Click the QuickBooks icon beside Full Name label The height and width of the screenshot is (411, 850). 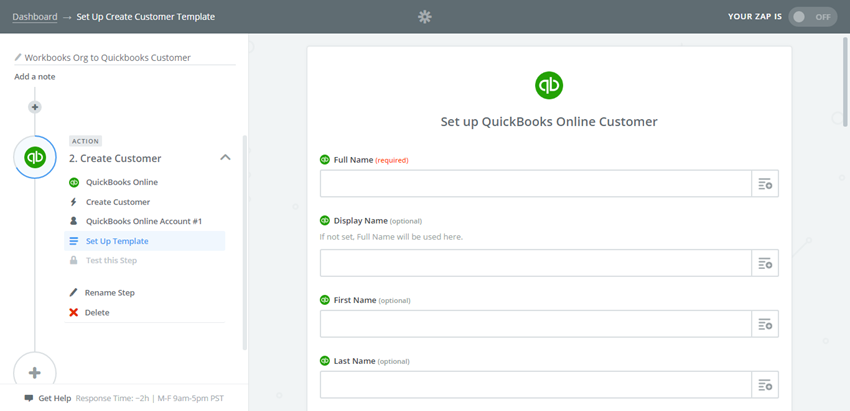point(325,160)
